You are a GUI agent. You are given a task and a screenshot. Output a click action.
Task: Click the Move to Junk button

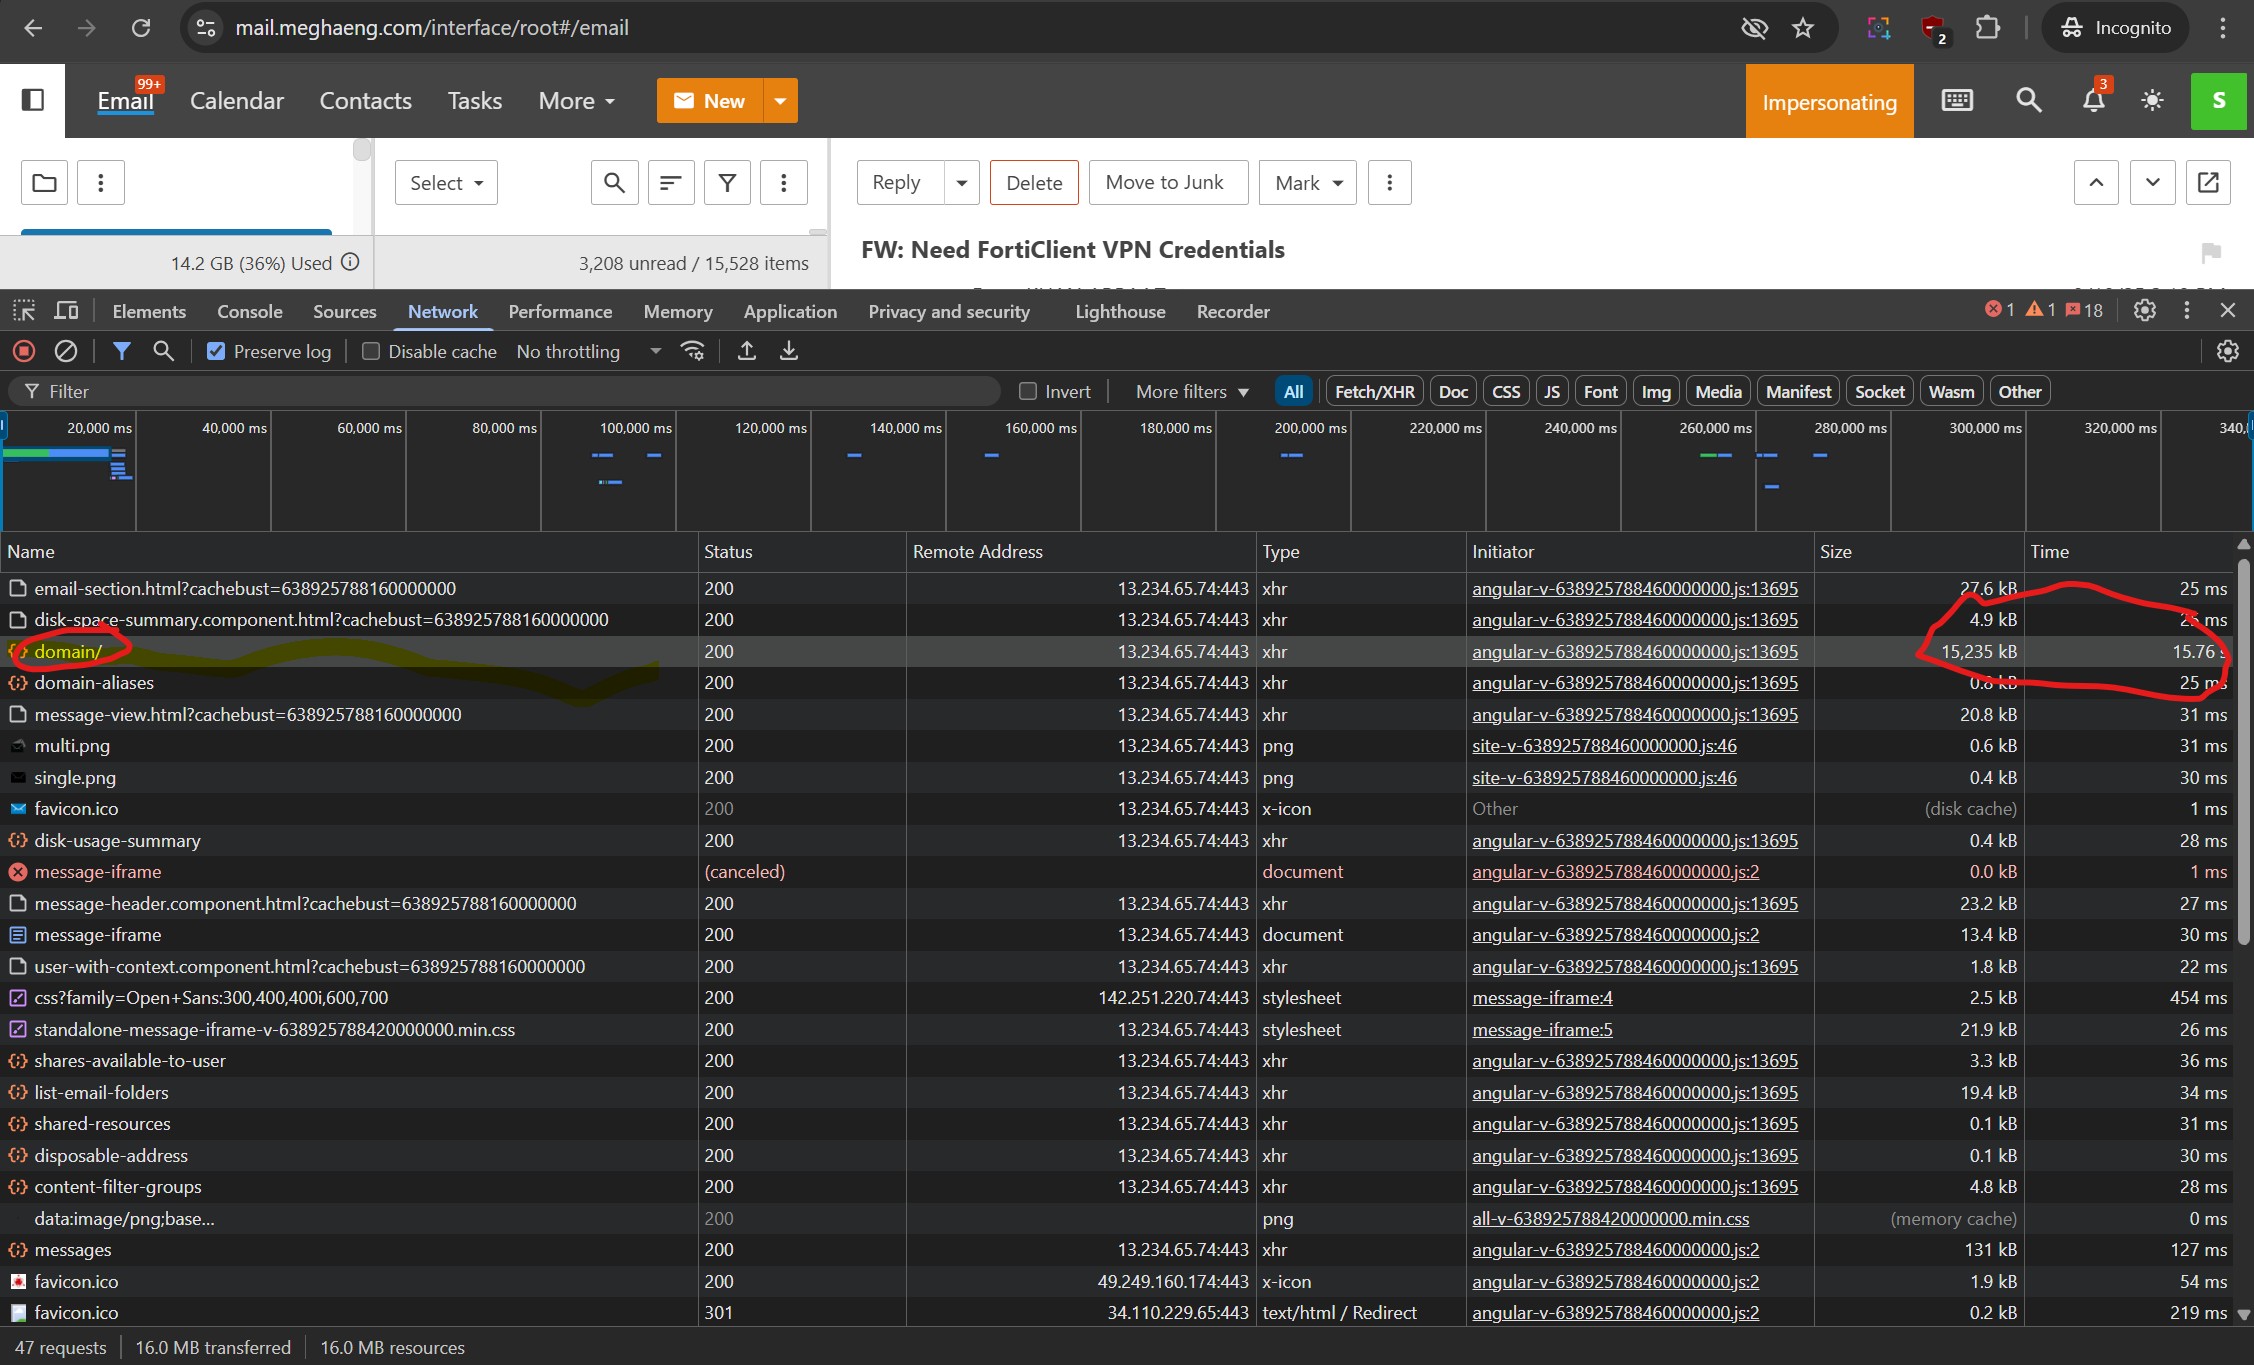[1165, 183]
